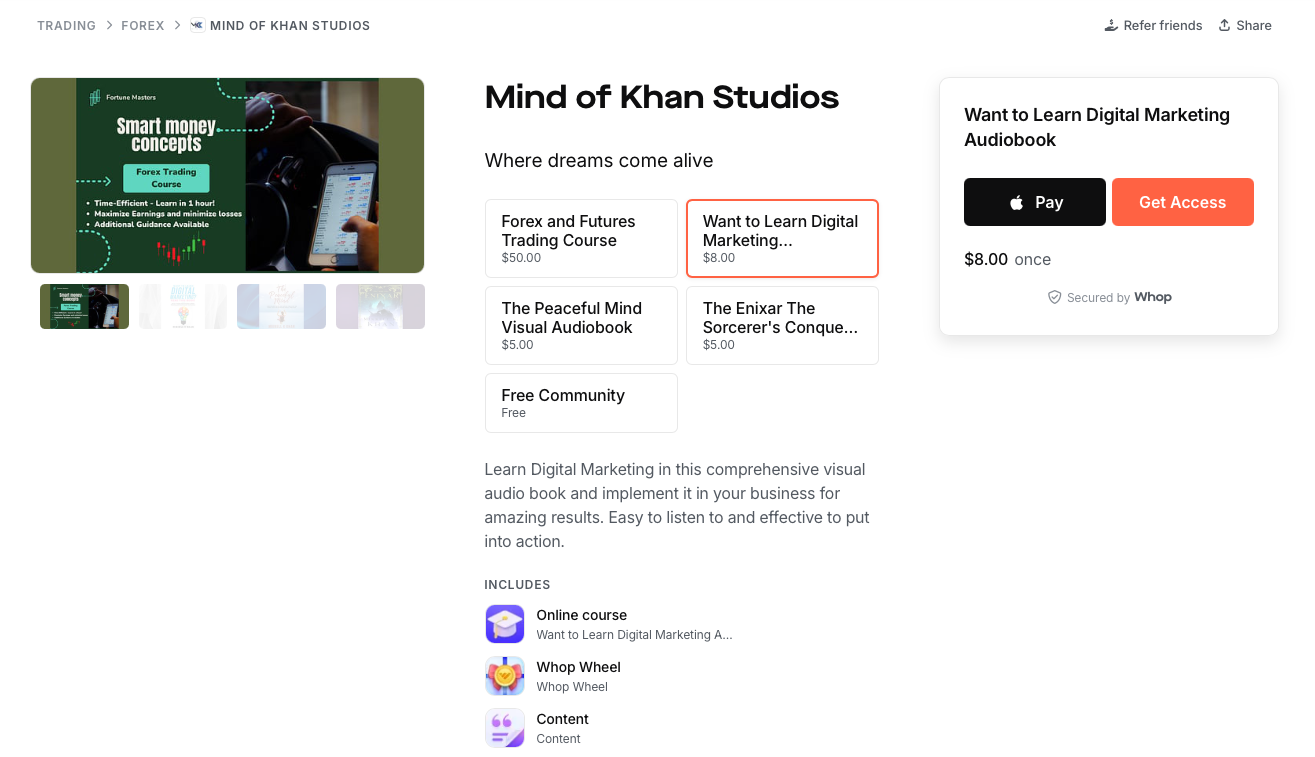
Task: Navigate to the FOREX breadcrumb
Action: [143, 25]
